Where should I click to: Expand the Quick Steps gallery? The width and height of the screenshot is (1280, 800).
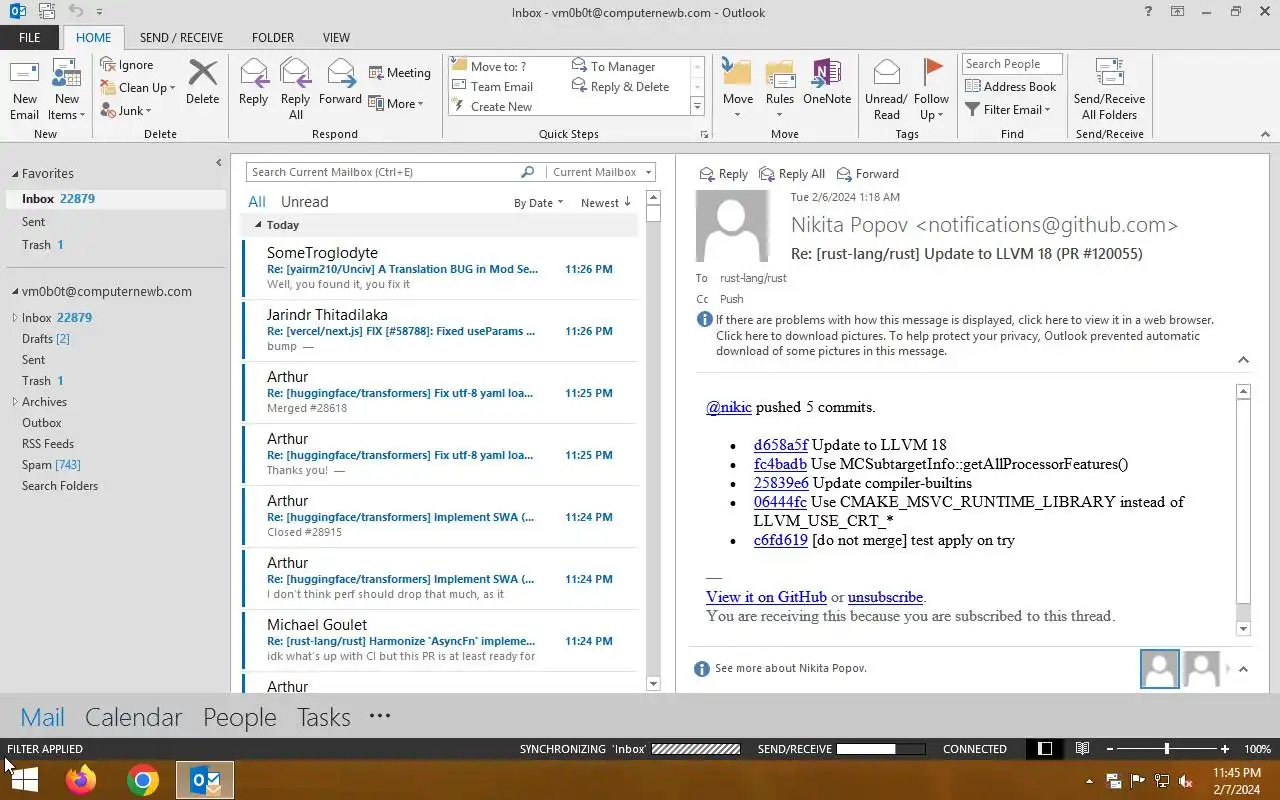click(697, 107)
